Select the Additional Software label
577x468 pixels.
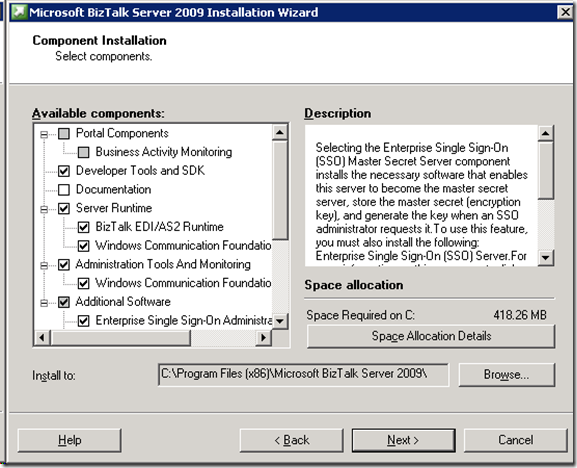tap(123, 302)
